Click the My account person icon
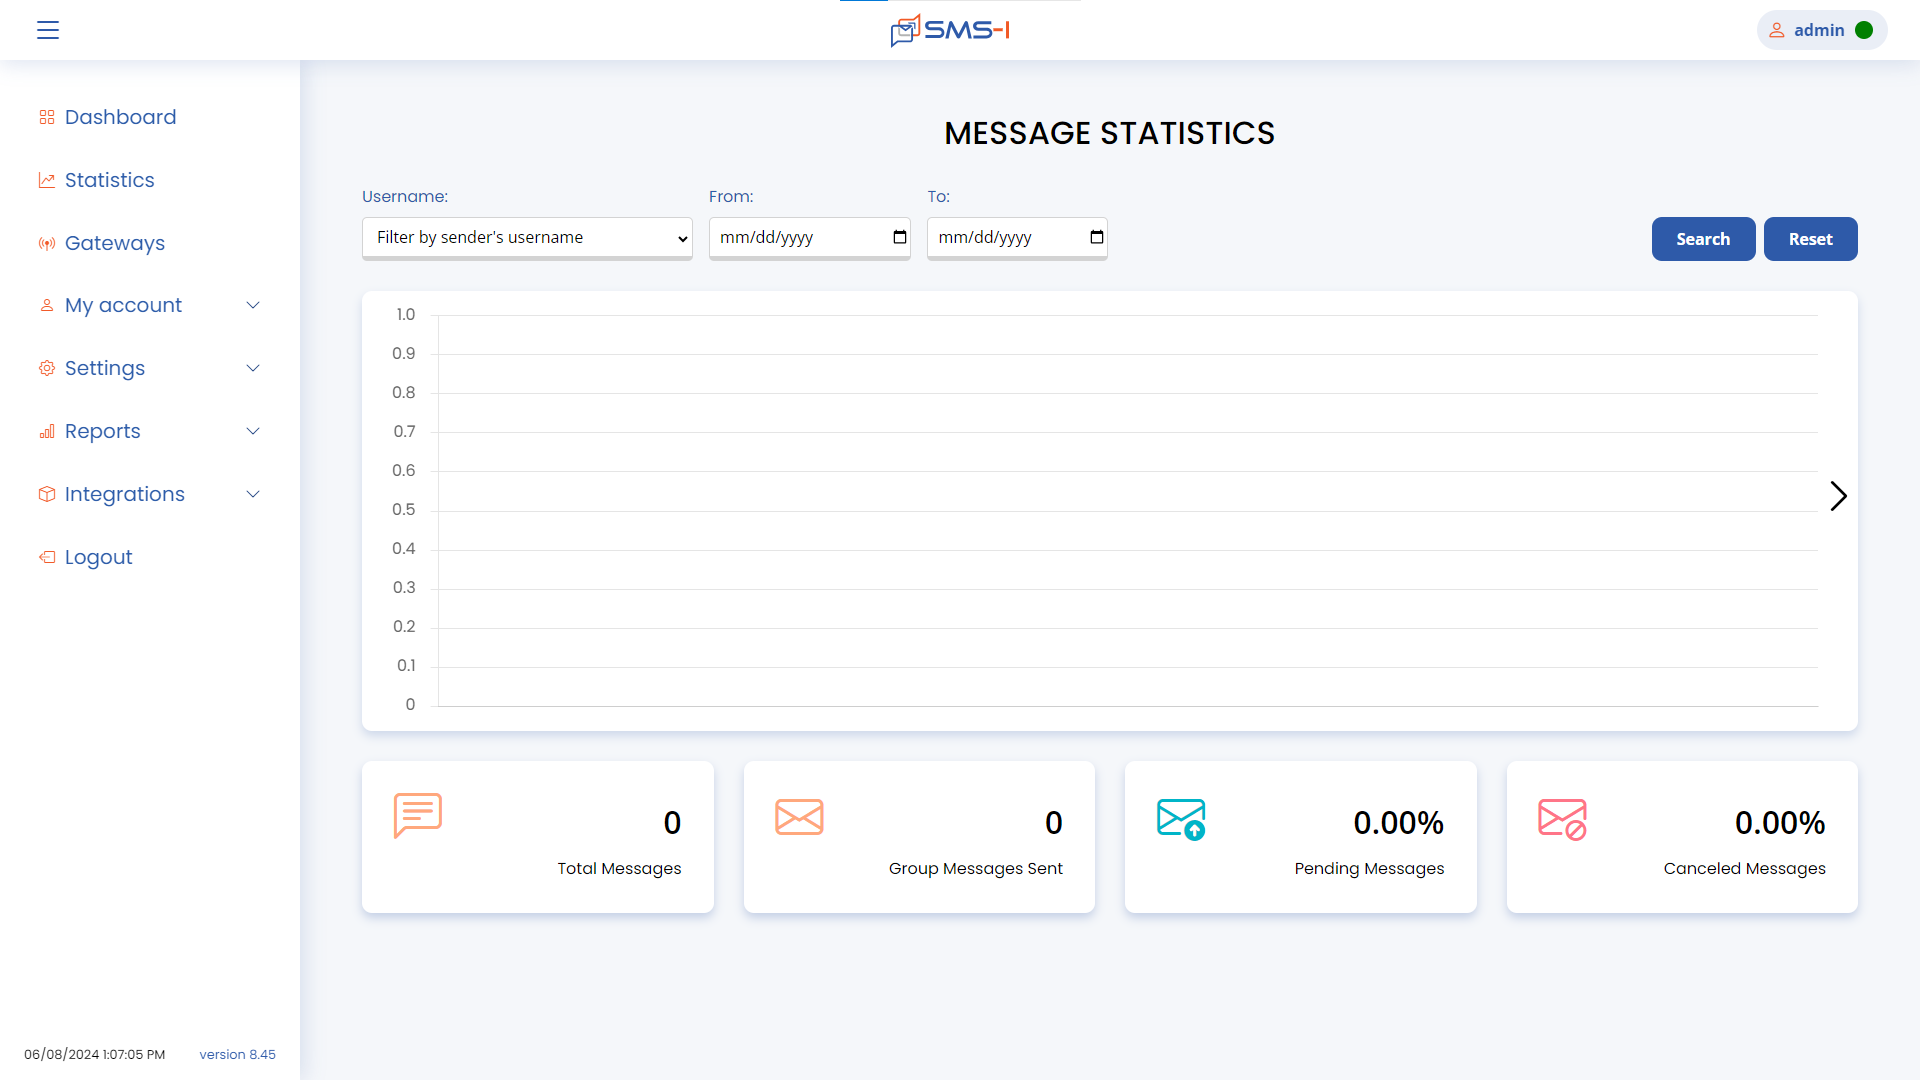 (x=47, y=305)
